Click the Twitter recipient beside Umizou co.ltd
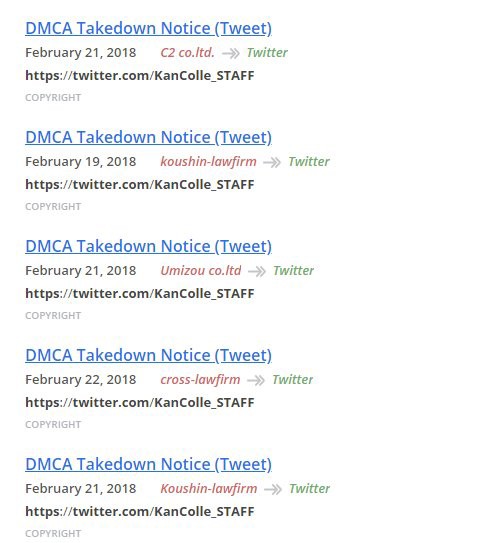 tap(293, 271)
